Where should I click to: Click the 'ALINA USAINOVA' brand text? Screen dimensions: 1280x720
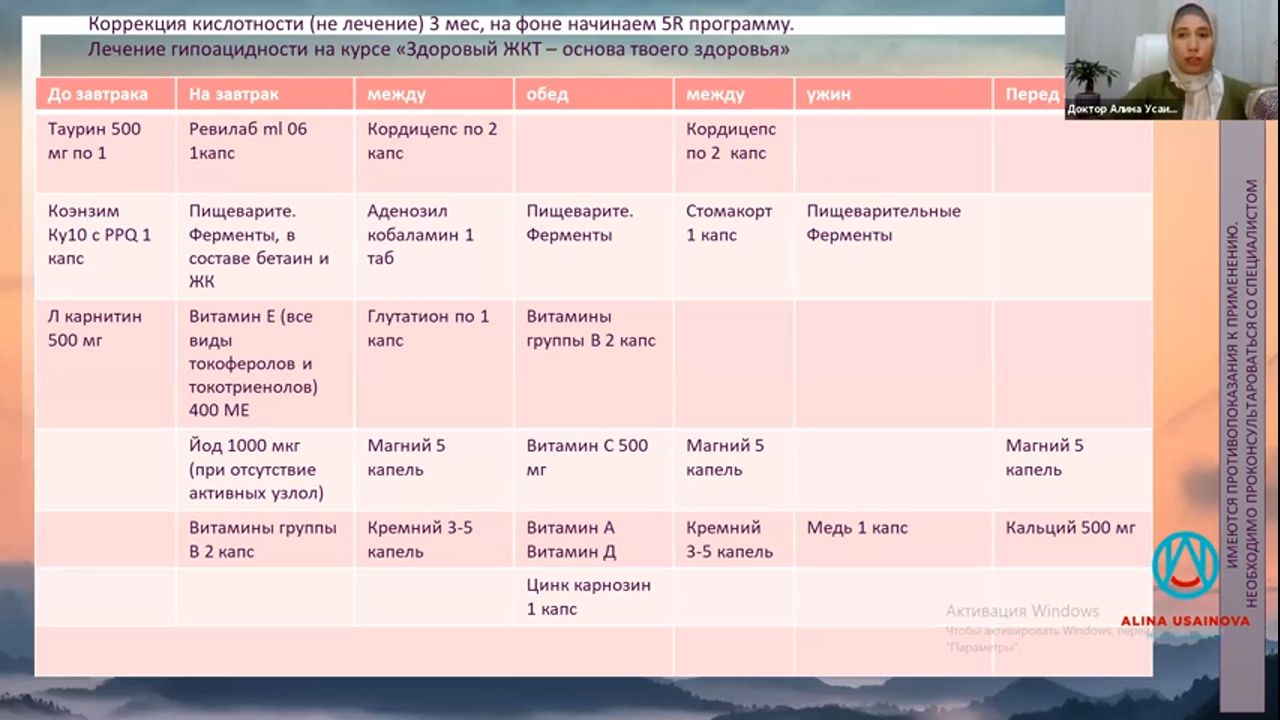[x=1185, y=621]
